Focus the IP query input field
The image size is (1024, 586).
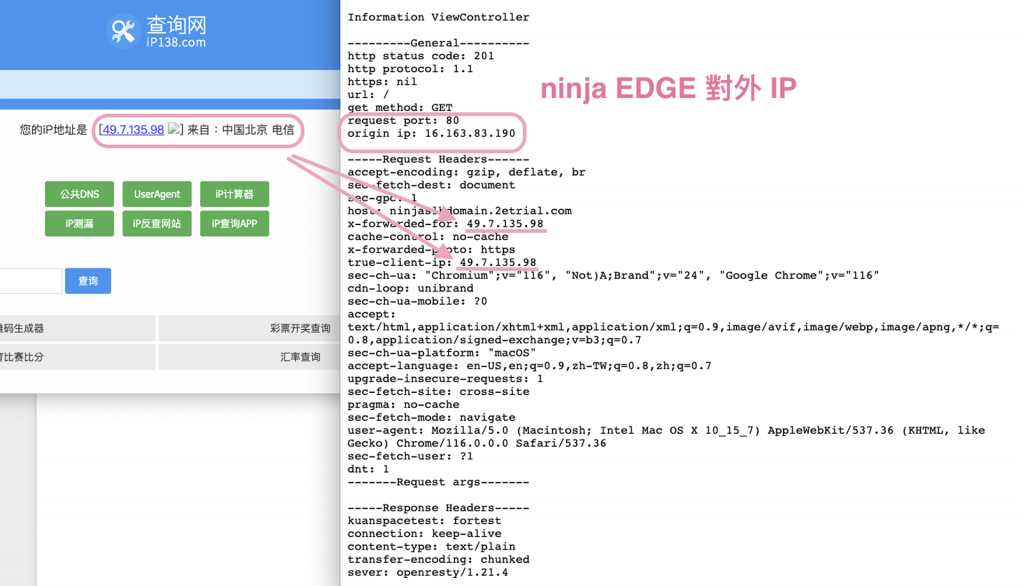tap(31, 281)
